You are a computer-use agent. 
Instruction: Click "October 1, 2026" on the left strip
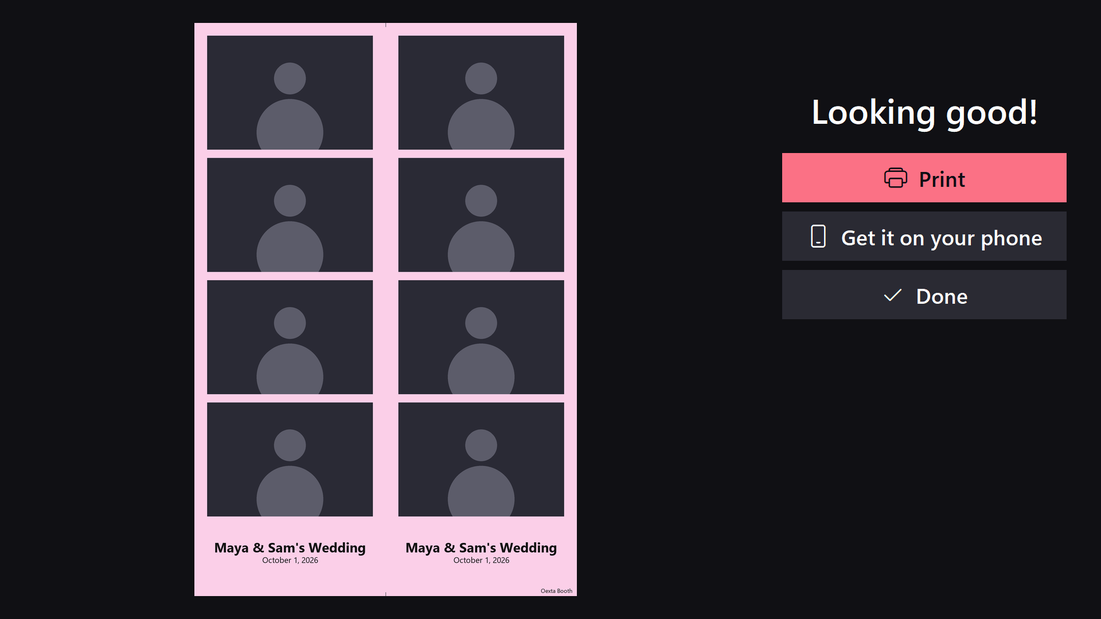[290, 560]
